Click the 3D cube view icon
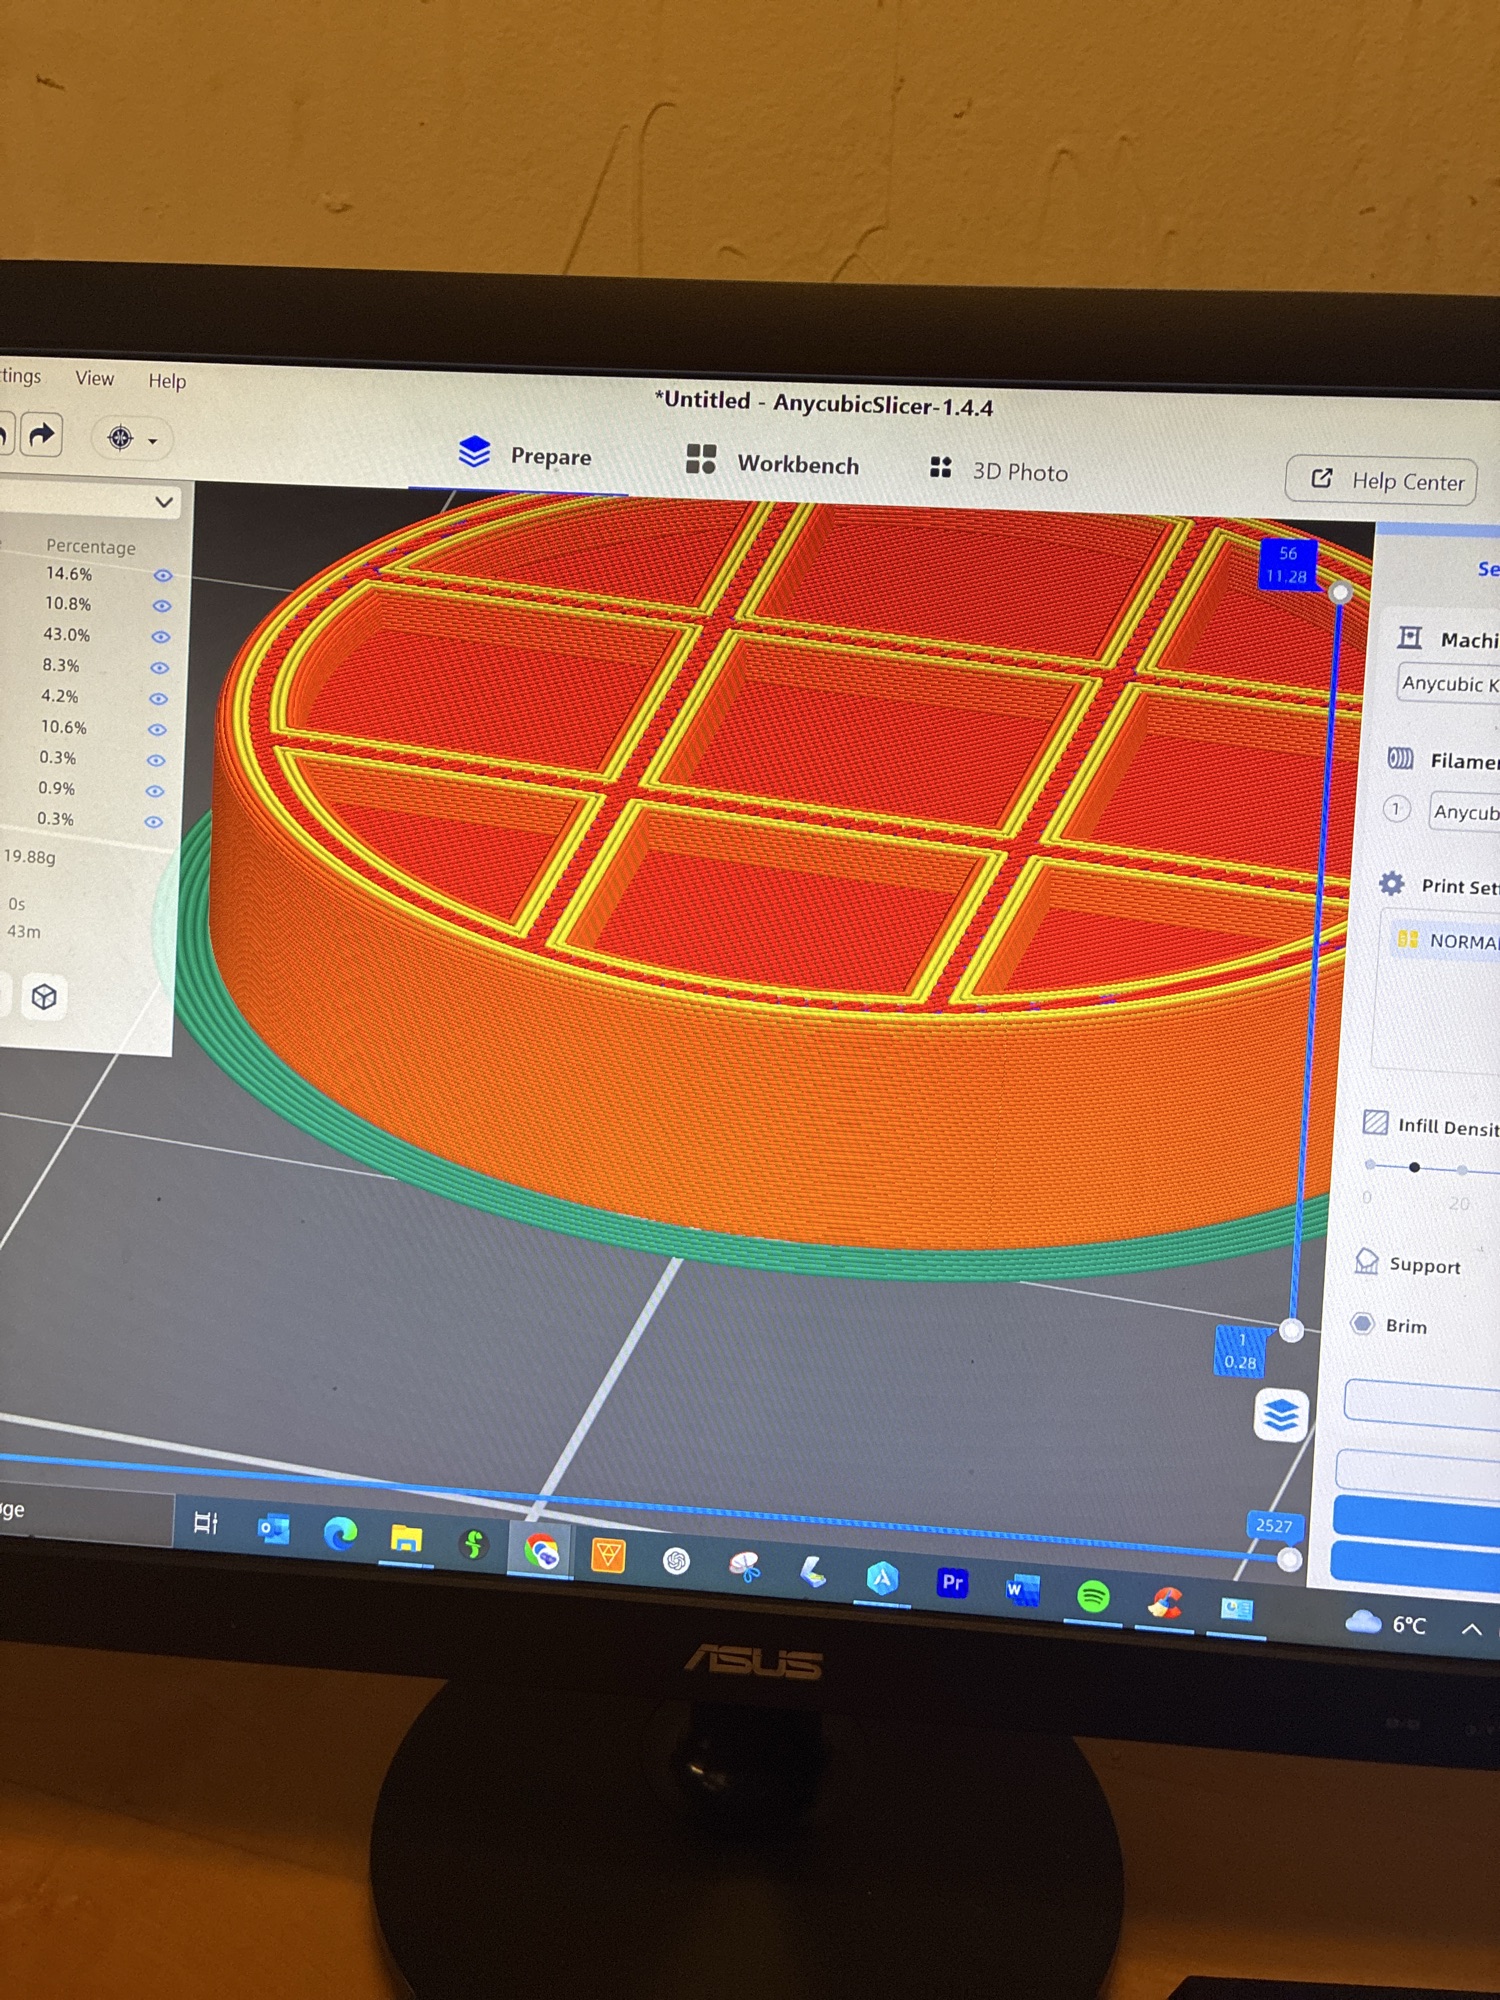The width and height of the screenshot is (1500, 2000). pyautogui.click(x=44, y=997)
